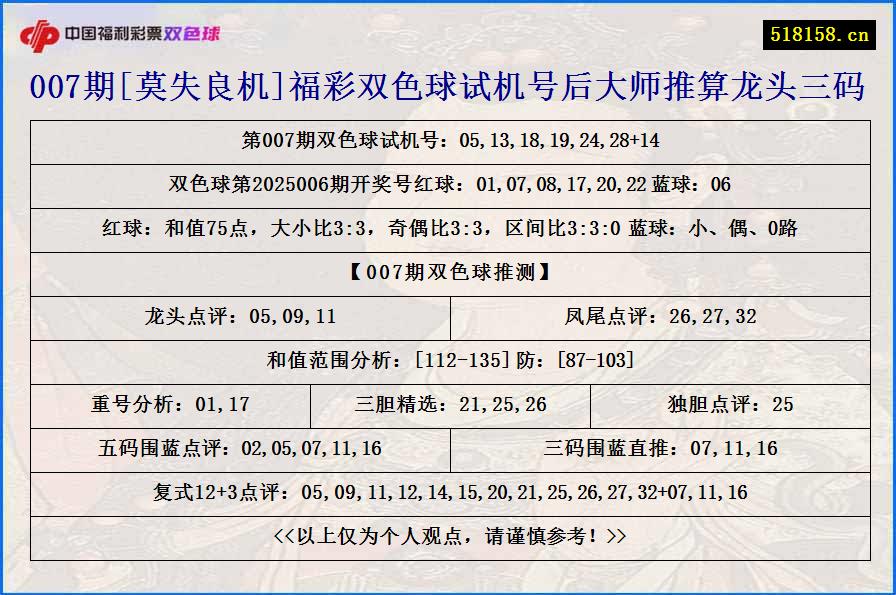Click the 五码围蓝点评 cell
Screen dimensions: 896x595
[x=238, y=449]
